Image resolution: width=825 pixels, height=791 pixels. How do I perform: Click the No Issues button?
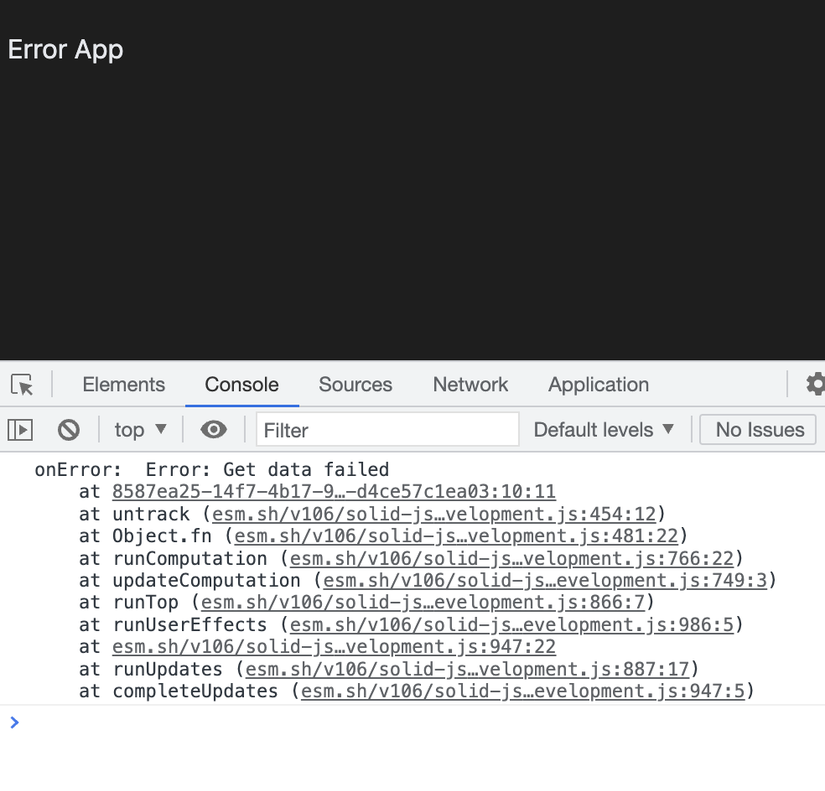pos(758,429)
